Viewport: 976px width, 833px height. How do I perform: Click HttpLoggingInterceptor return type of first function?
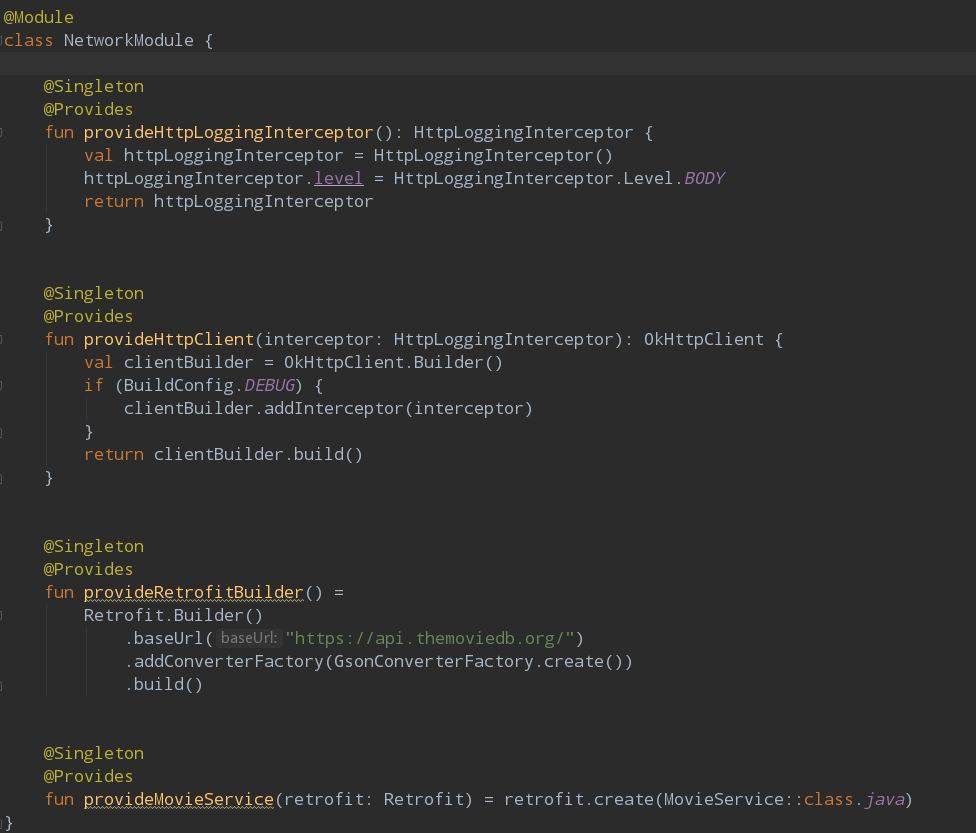(523, 133)
